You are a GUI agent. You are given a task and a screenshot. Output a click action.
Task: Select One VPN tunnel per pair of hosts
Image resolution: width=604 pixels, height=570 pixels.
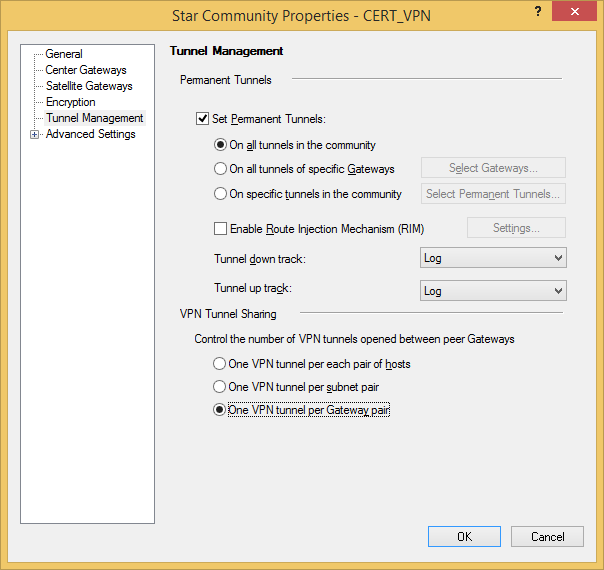point(219,364)
